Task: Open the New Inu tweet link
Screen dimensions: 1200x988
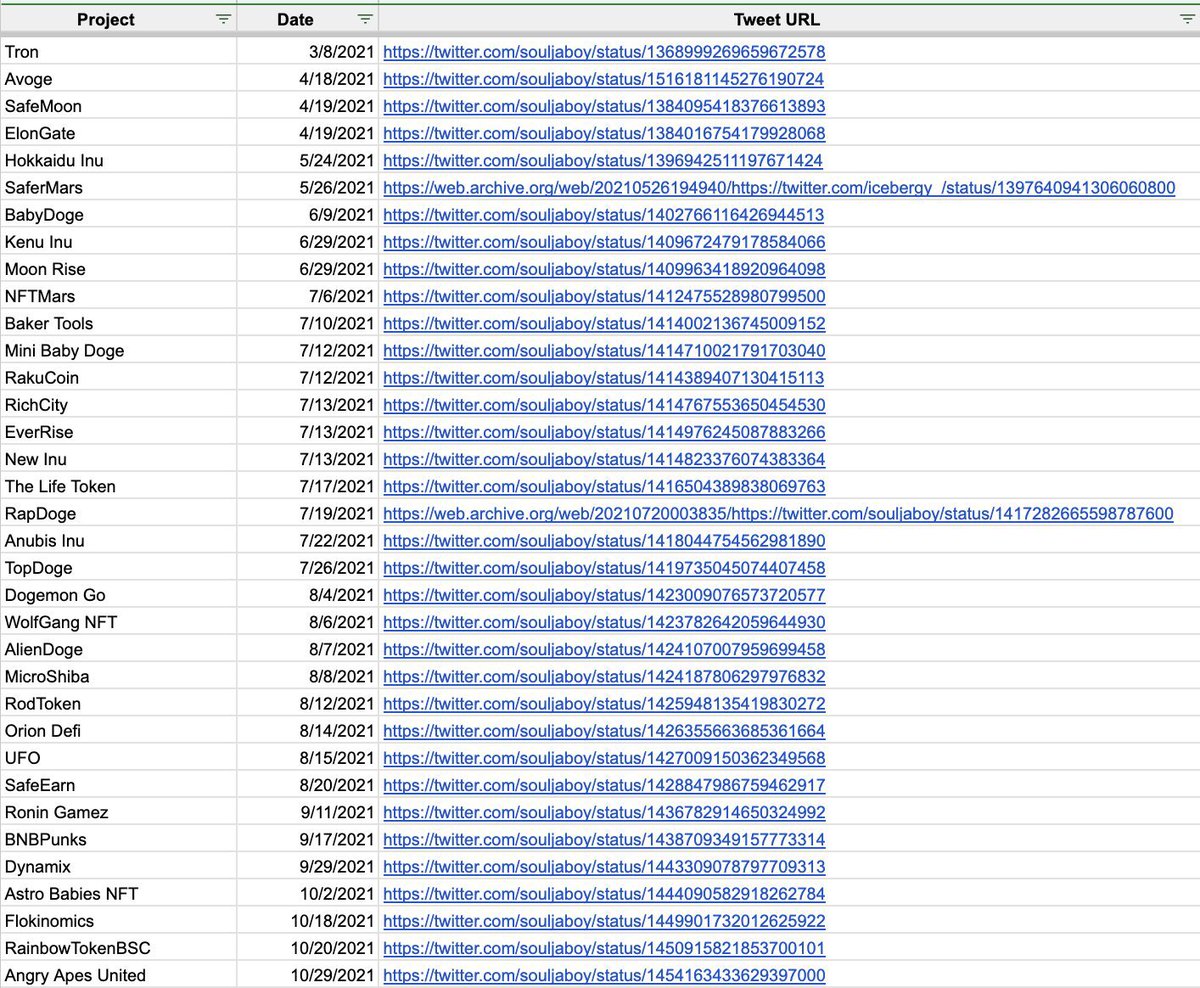Action: click(604, 459)
